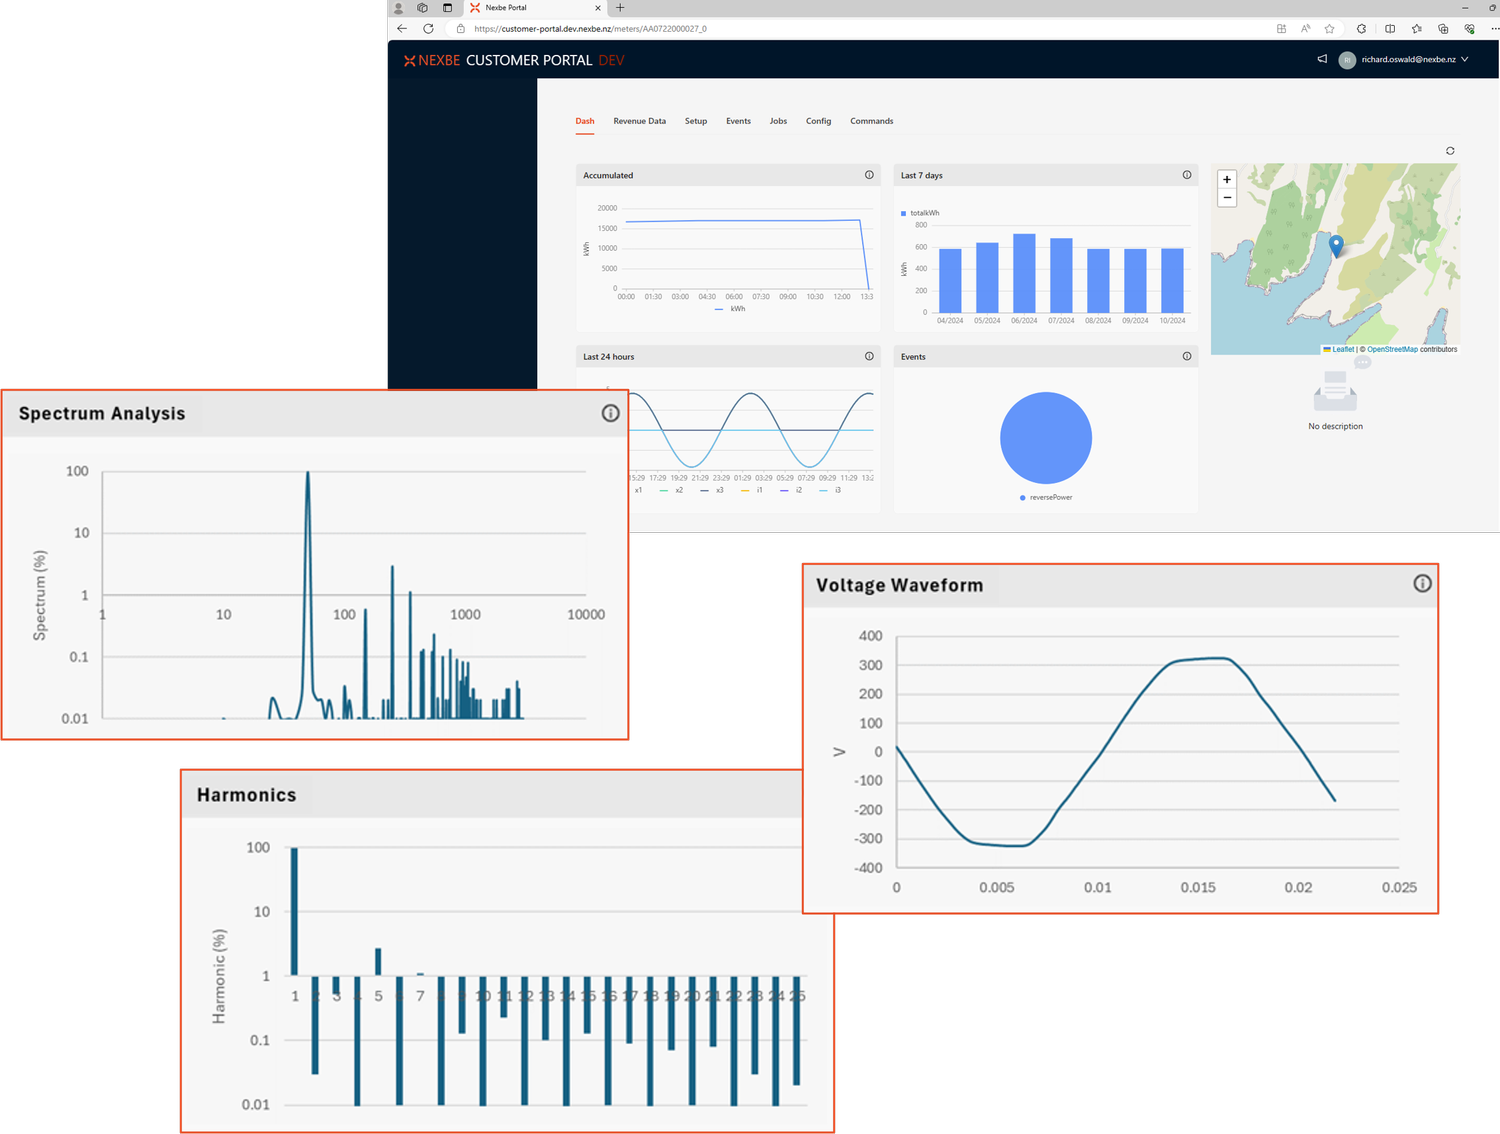Click the info icon on the Accumulated chart
Screen dimensions: 1500x1134
click(x=869, y=174)
